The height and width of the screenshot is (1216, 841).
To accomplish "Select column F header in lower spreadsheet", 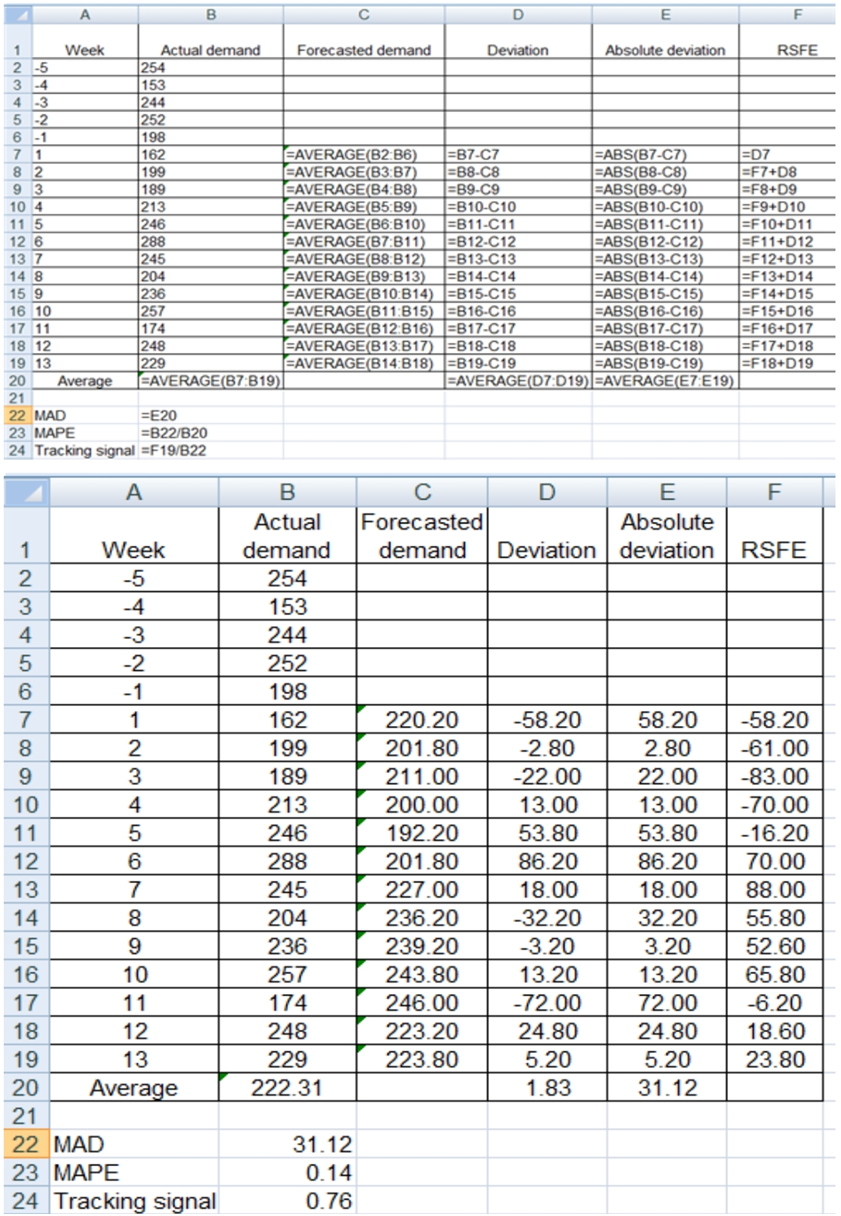I will point(775,490).
